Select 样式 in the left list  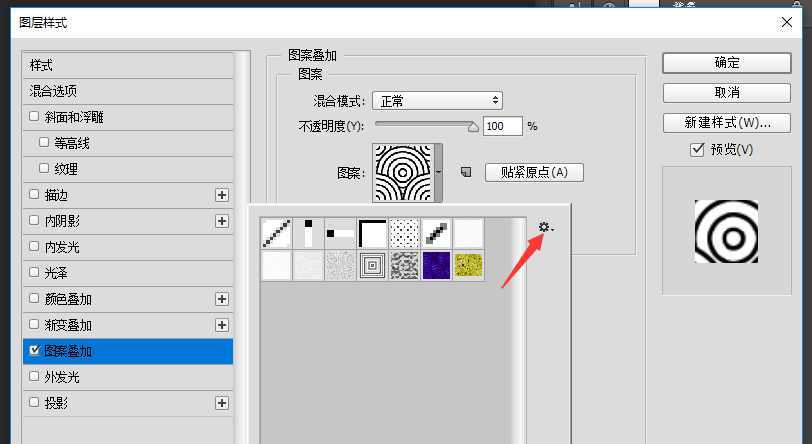(128, 65)
